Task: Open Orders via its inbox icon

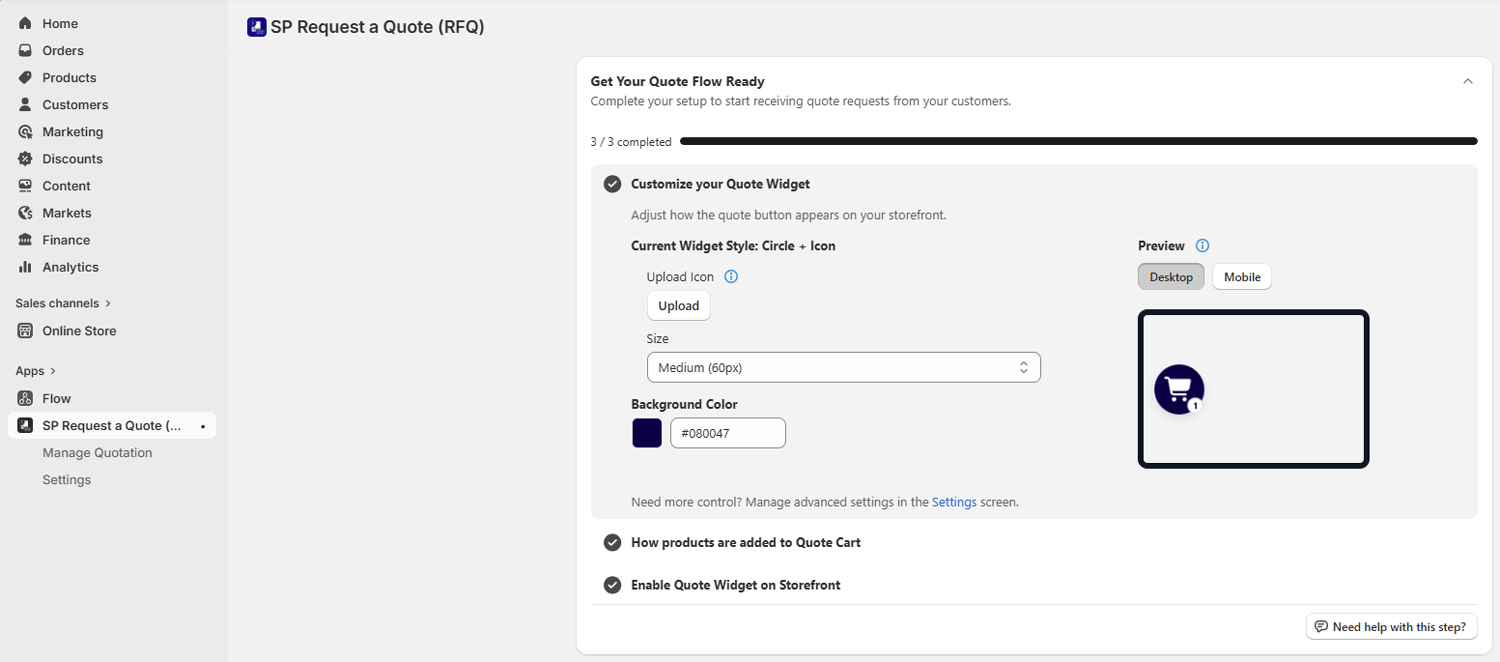Action: pyautogui.click(x=25, y=50)
